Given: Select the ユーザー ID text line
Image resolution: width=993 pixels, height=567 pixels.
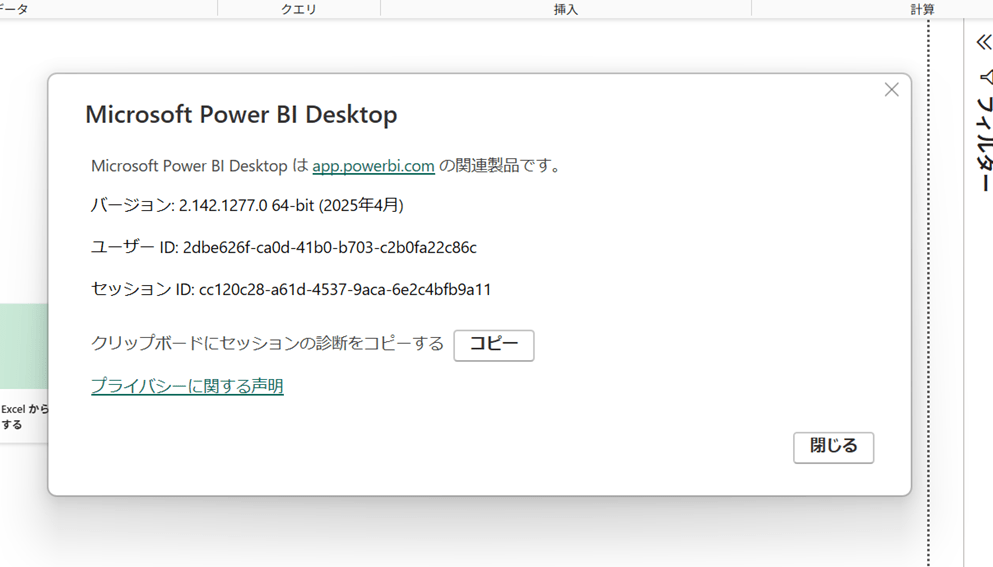Looking at the screenshot, I should 284,247.
